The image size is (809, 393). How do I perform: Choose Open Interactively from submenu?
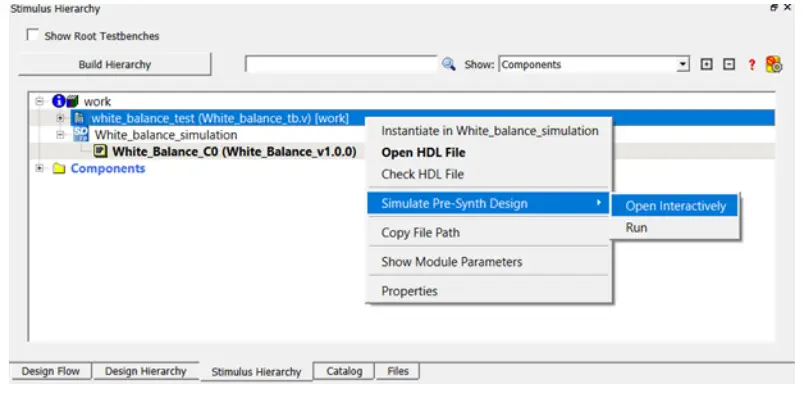click(675, 206)
